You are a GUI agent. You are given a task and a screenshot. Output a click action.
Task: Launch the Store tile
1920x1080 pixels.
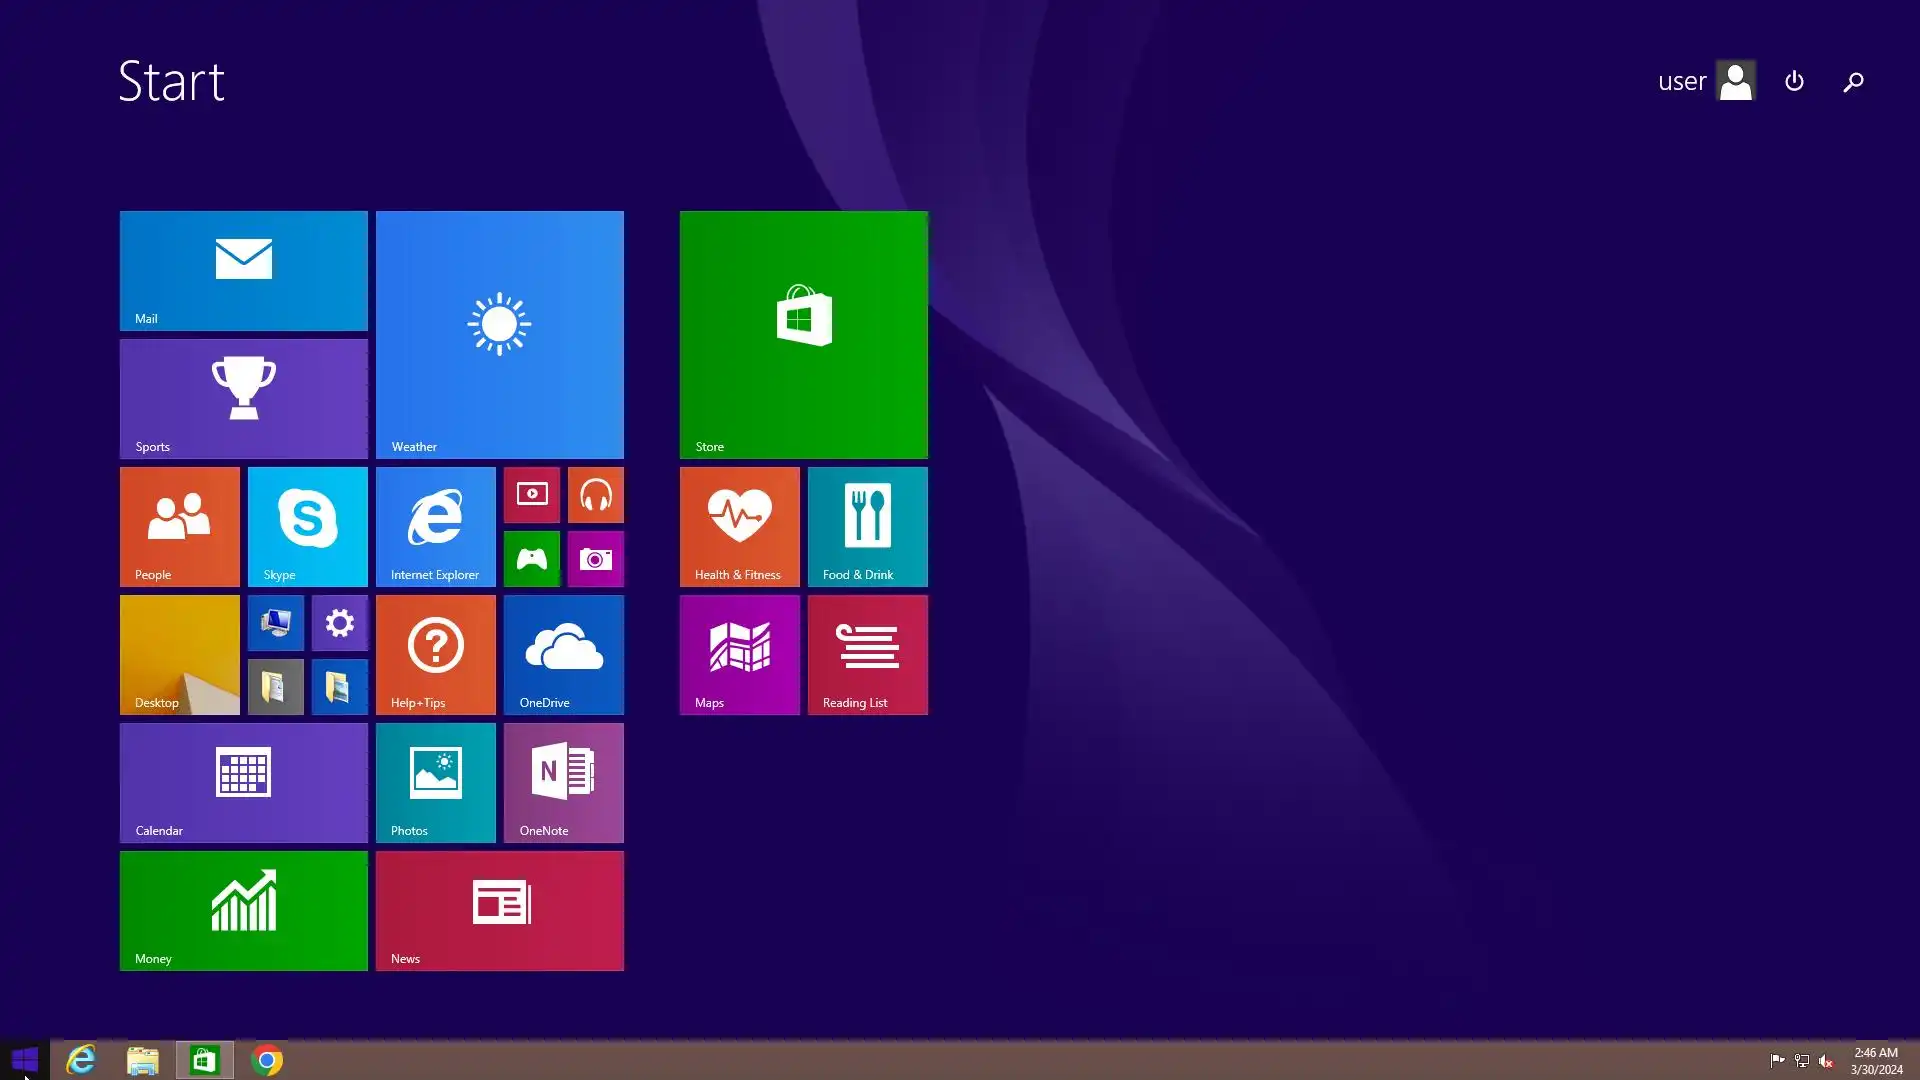click(x=803, y=334)
